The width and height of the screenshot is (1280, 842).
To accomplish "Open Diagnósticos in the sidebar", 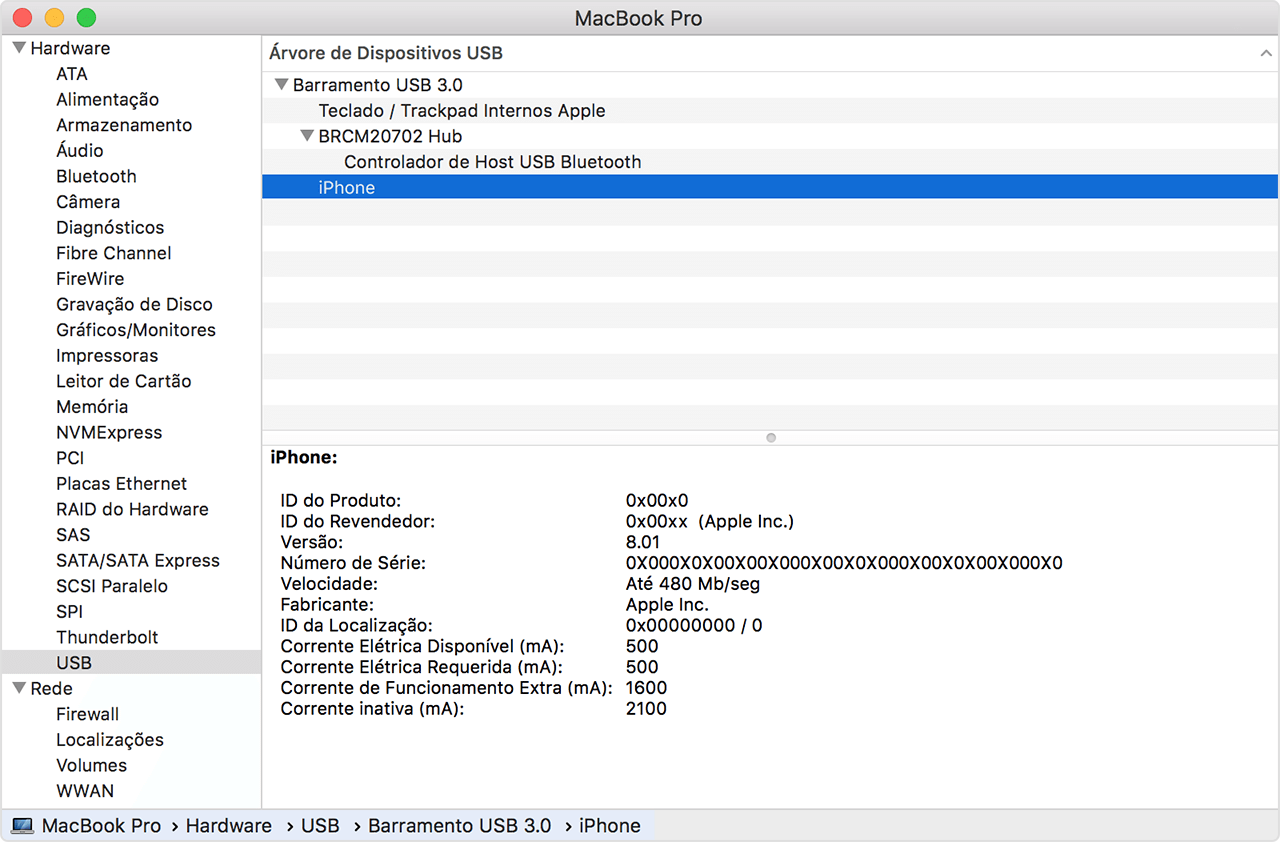I will point(110,228).
